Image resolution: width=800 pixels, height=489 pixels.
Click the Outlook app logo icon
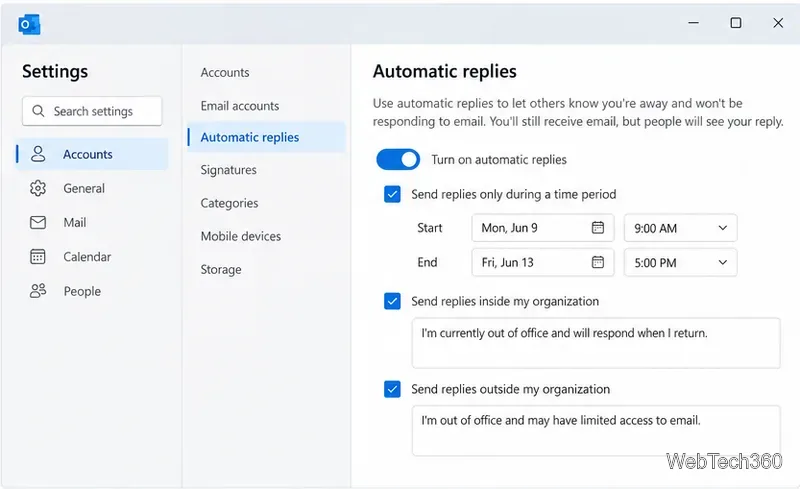29,24
